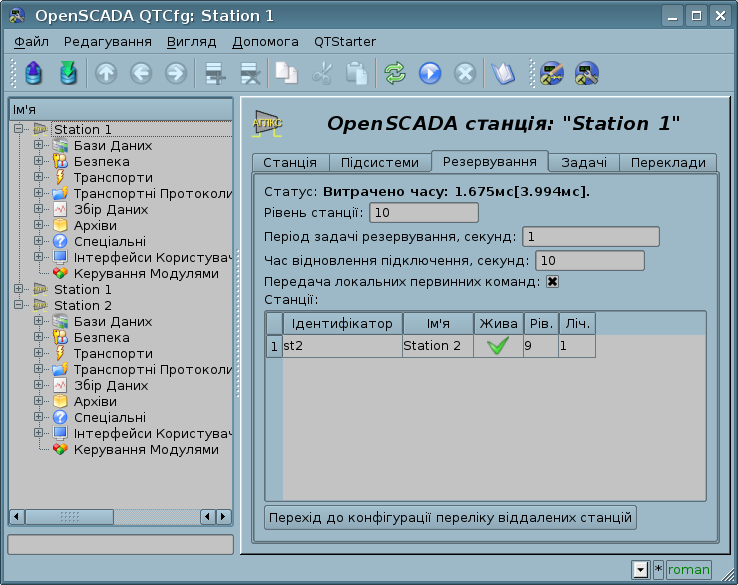Open the 'Вигляд' menu
738x585 pixels.
pos(192,42)
